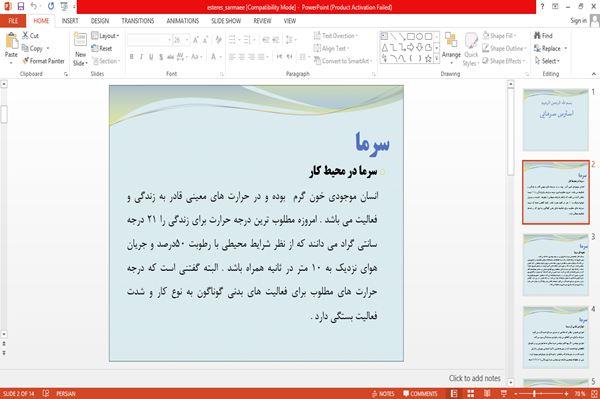Increase font size with the large A icon
Viewport: 600px width, 399px height.
(196, 40)
